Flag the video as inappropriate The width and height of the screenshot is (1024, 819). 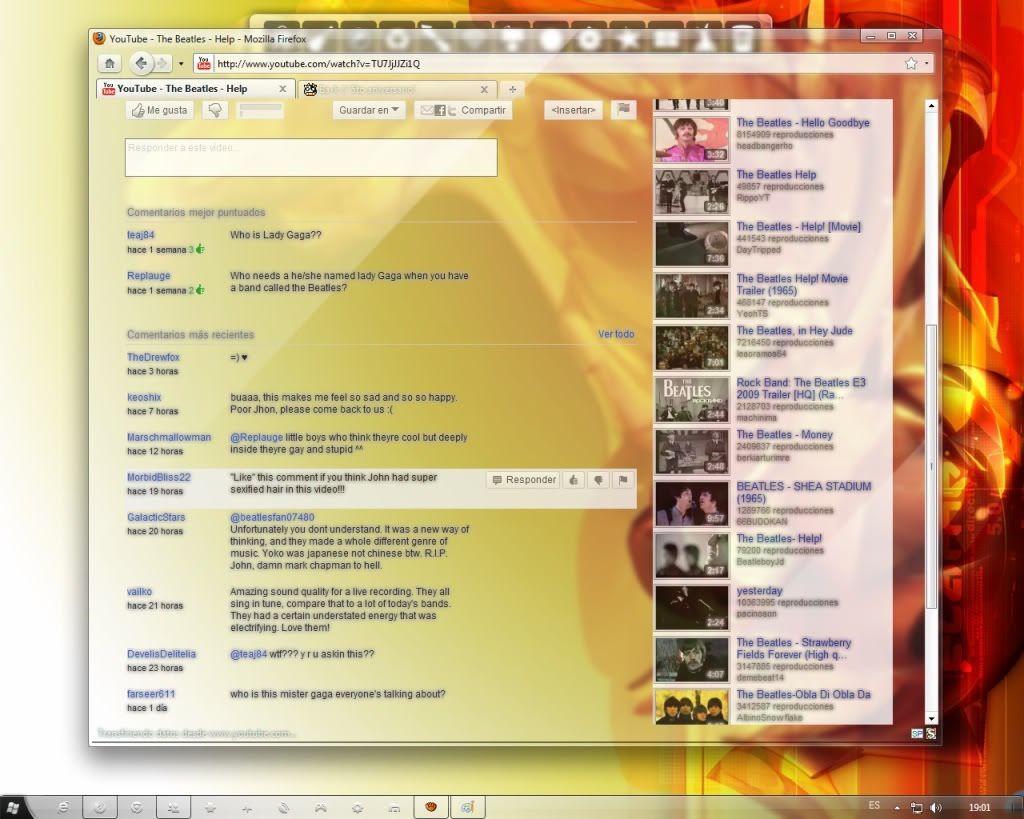coord(624,110)
